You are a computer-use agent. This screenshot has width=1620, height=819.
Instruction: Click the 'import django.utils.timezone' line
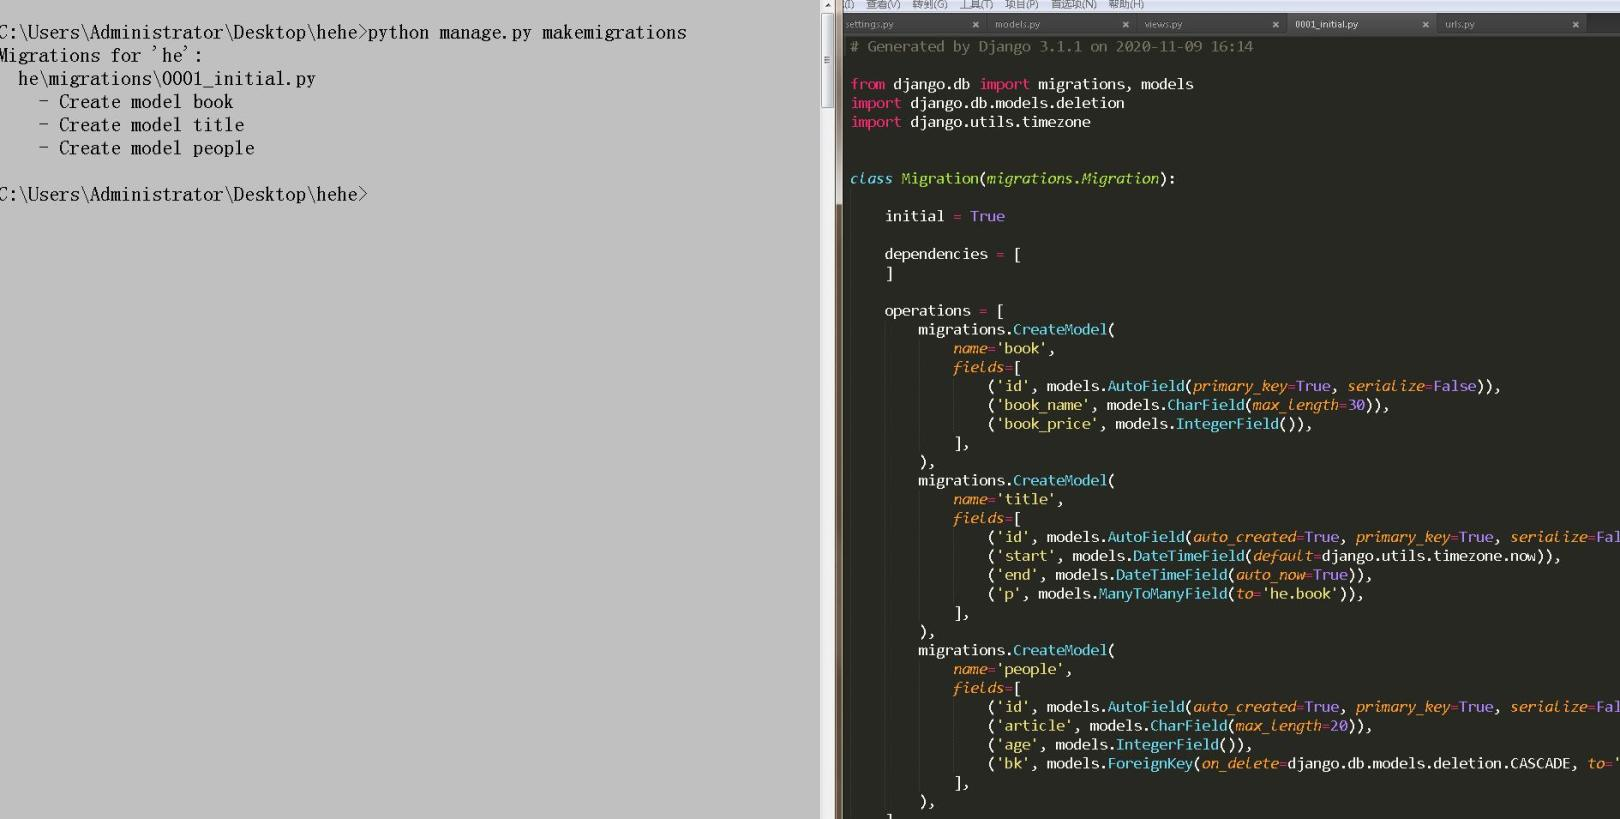click(x=970, y=122)
